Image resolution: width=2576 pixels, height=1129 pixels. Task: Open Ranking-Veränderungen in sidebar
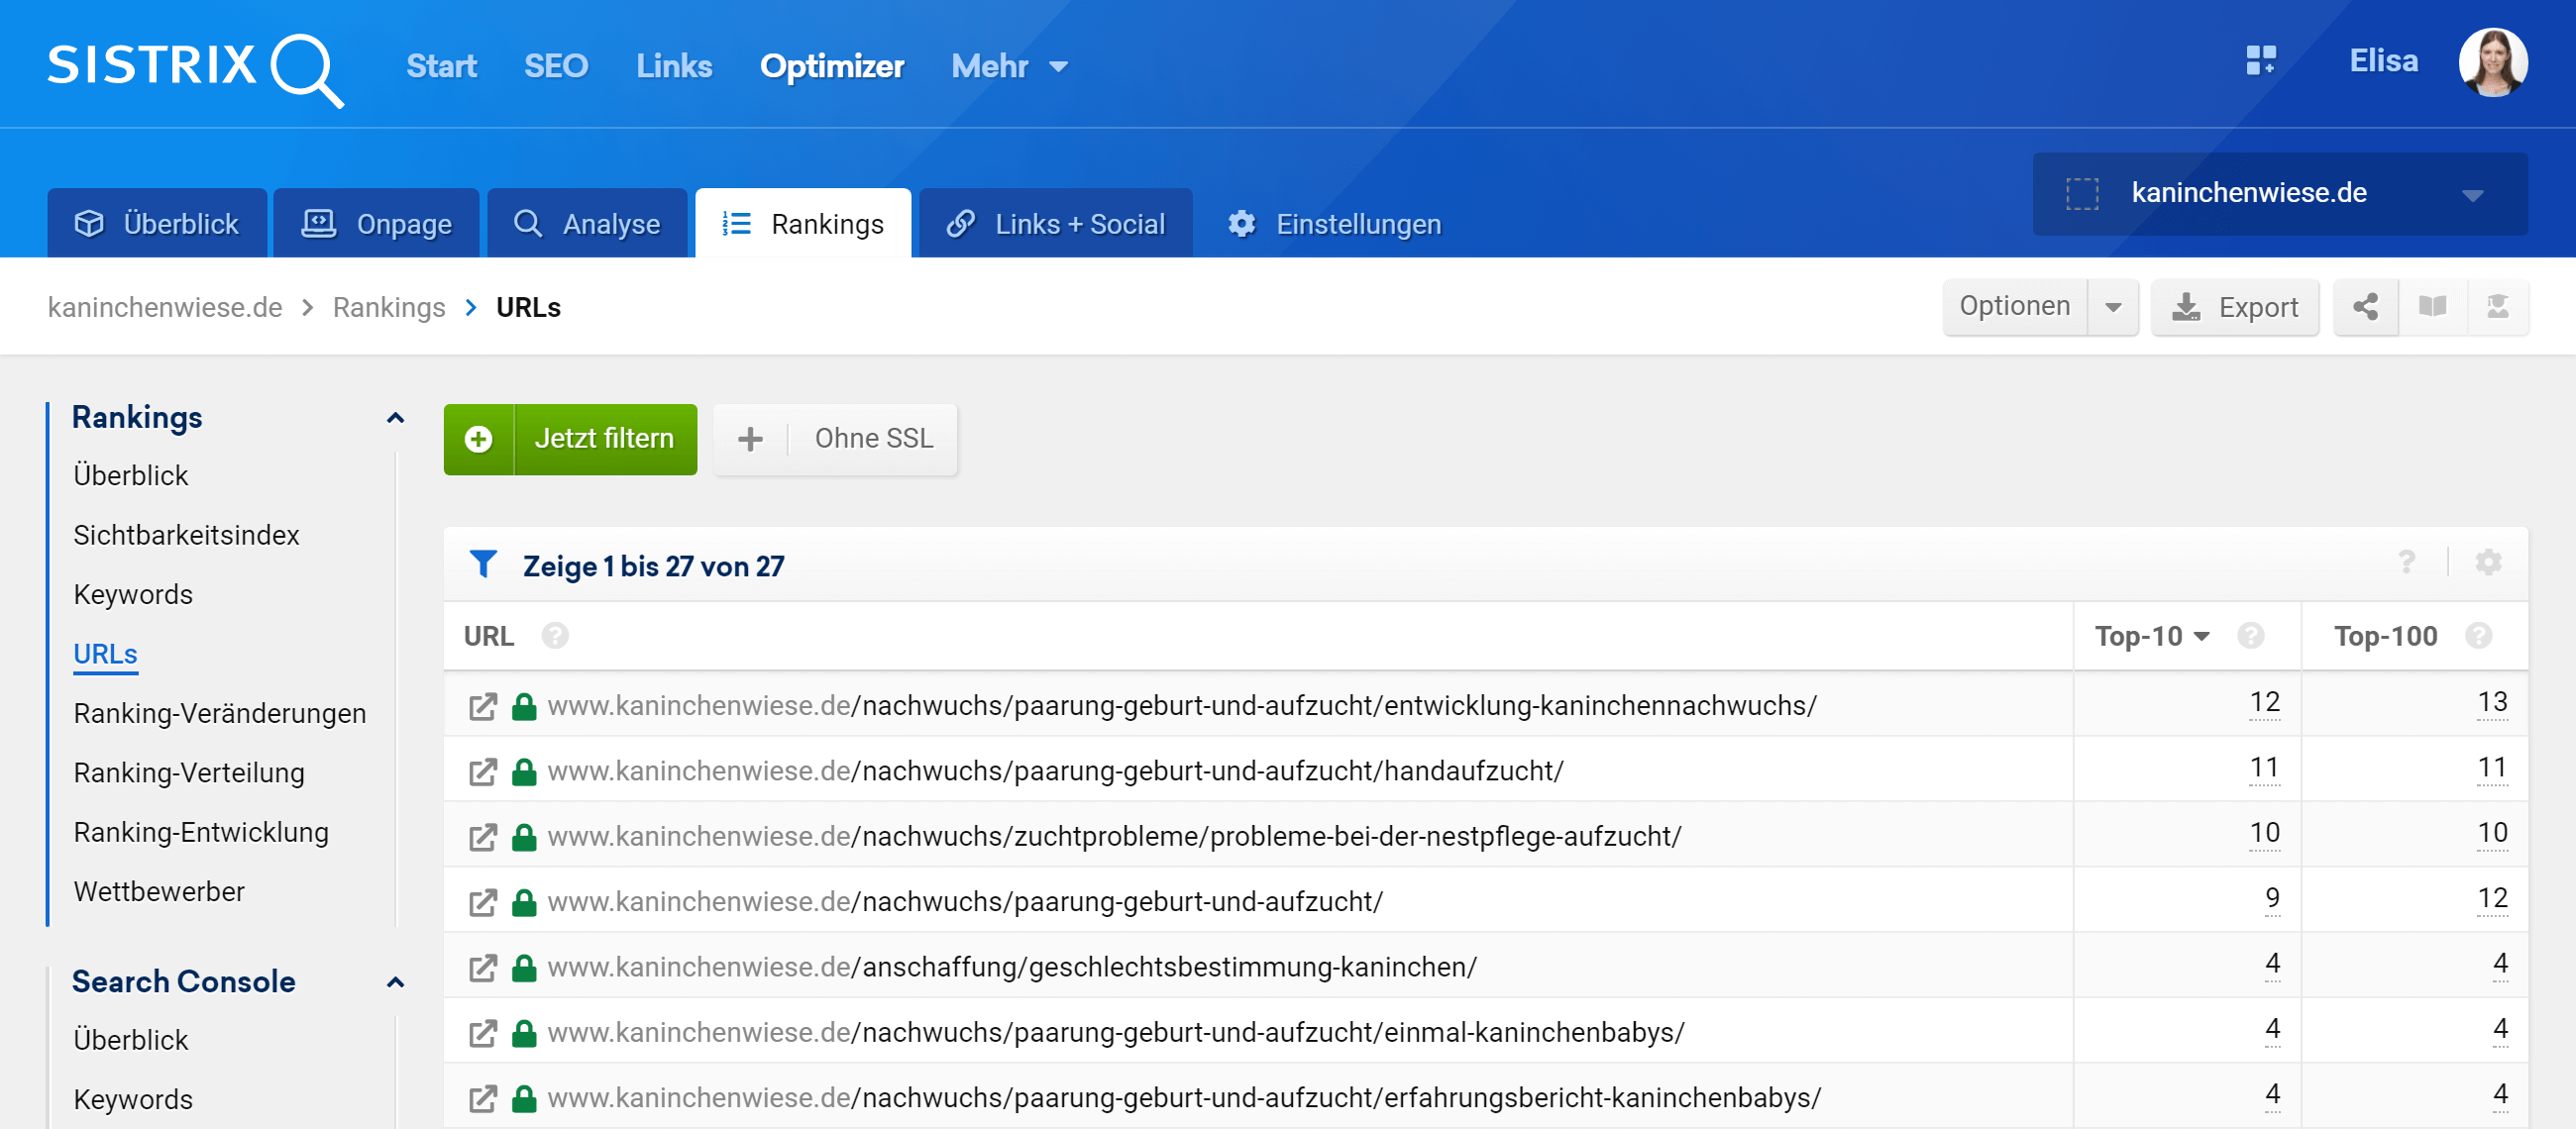(220, 713)
